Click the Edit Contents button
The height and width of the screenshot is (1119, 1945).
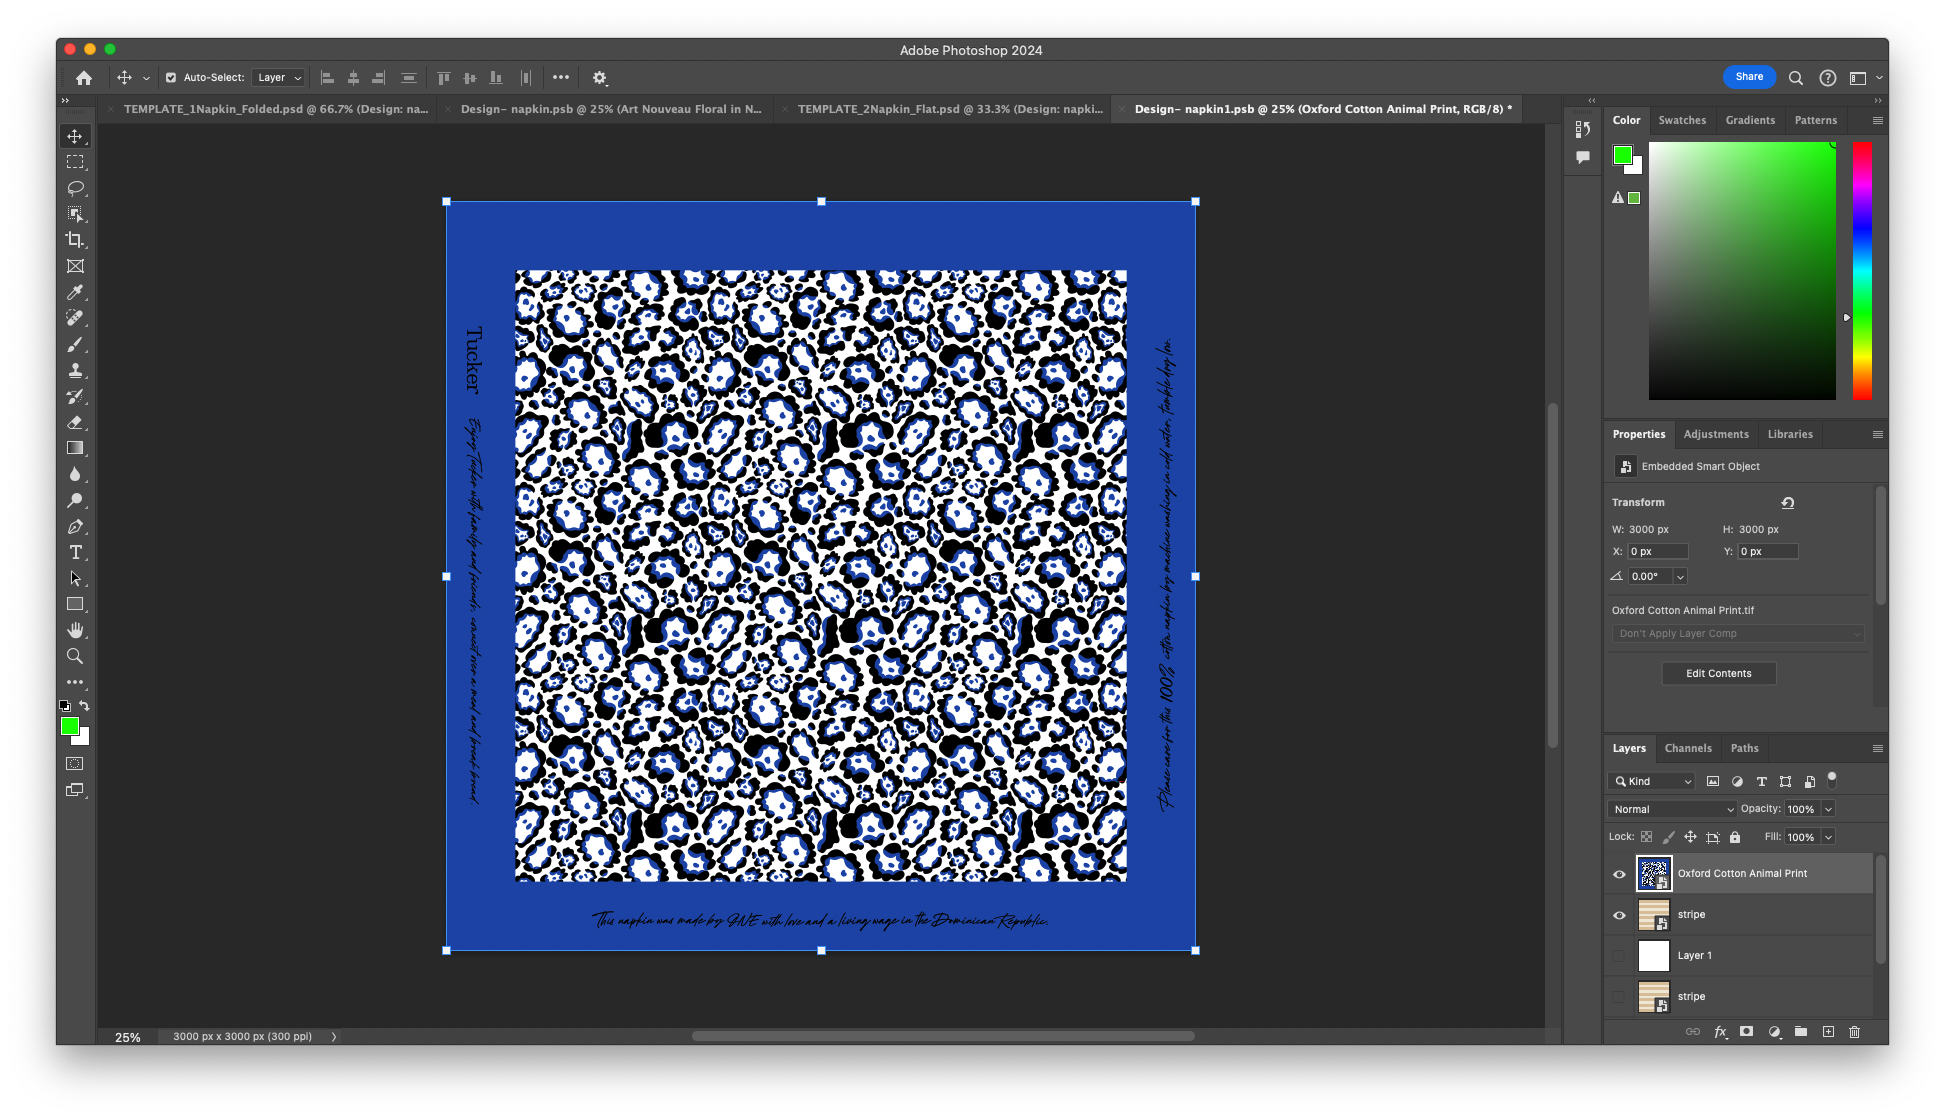1718,673
